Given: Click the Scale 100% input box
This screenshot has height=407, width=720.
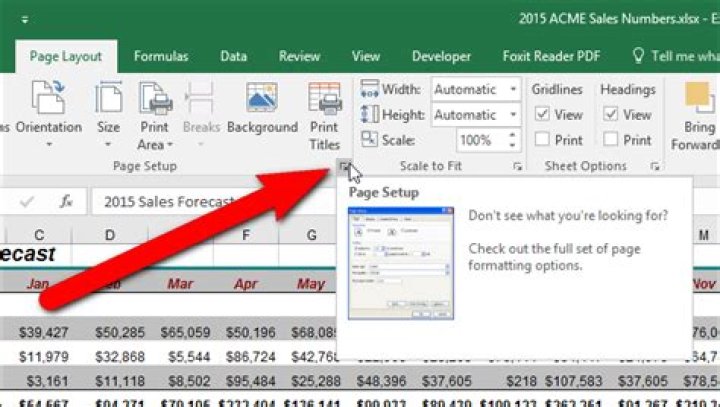Looking at the screenshot, I should tap(482, 140).
